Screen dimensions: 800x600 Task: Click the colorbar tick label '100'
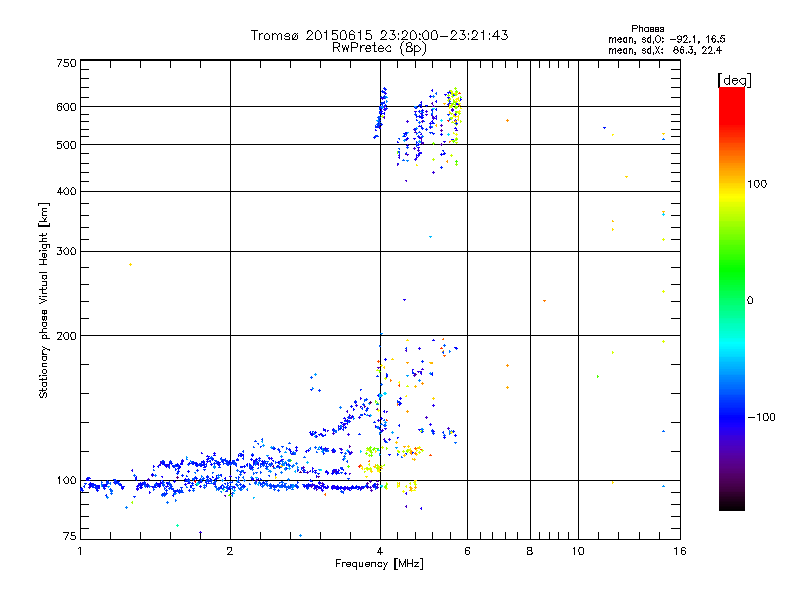[757, 184]
